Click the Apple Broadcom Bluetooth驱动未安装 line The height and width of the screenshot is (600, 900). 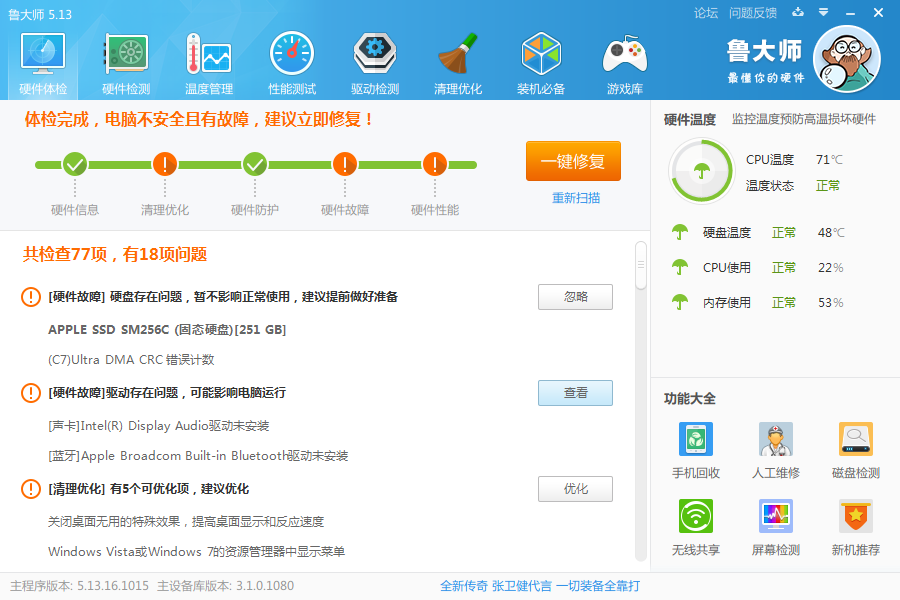198,455
